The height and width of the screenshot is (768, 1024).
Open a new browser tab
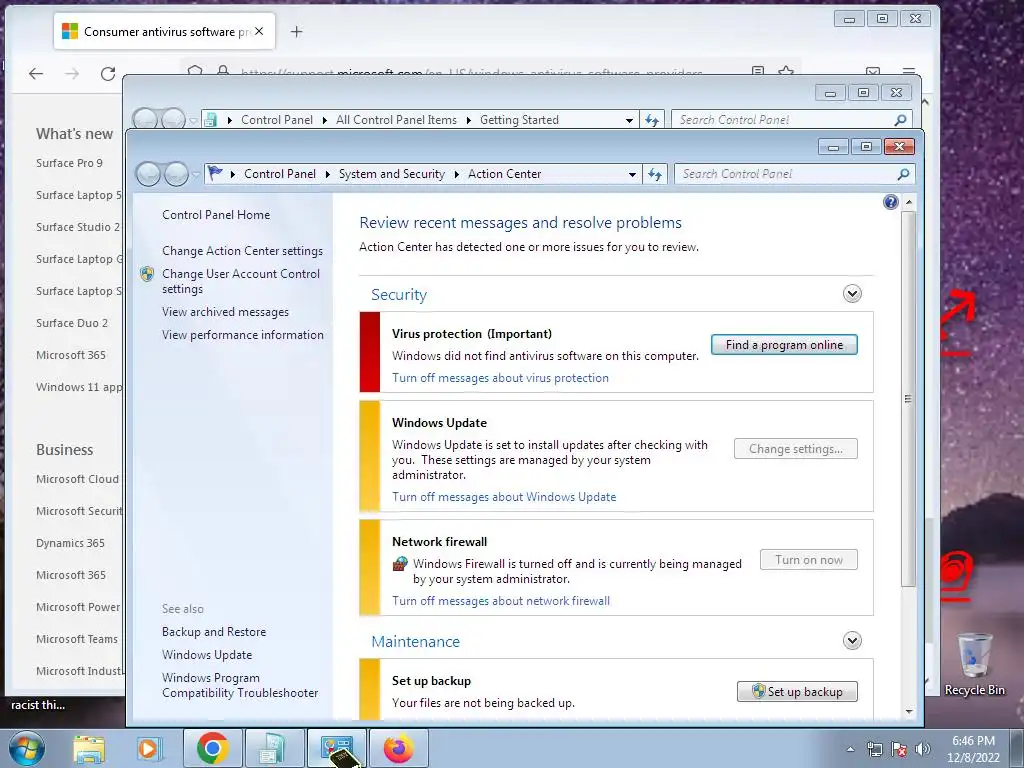[296, 31]
